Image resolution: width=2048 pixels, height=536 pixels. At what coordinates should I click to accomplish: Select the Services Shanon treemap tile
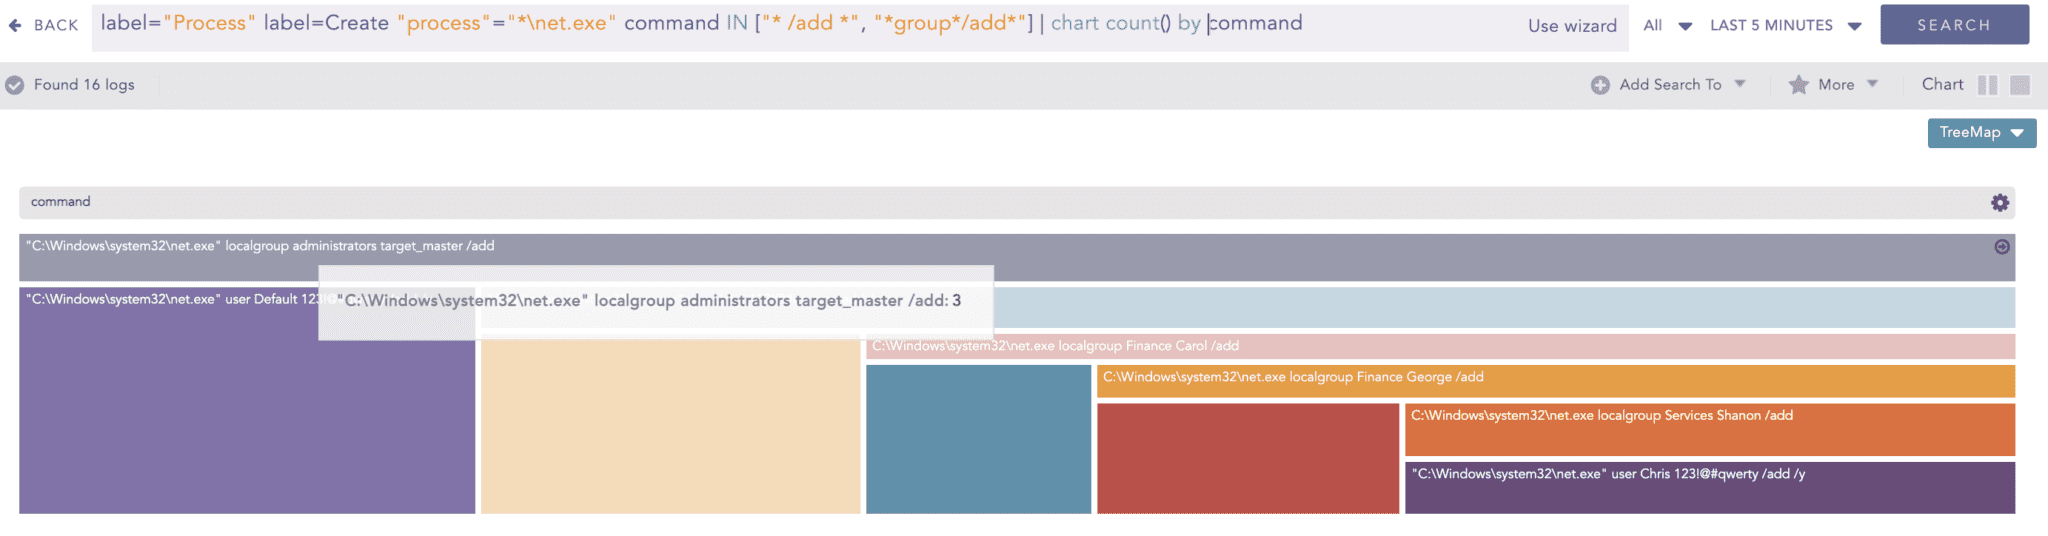pyautogui.click(x=1709, y=430)
